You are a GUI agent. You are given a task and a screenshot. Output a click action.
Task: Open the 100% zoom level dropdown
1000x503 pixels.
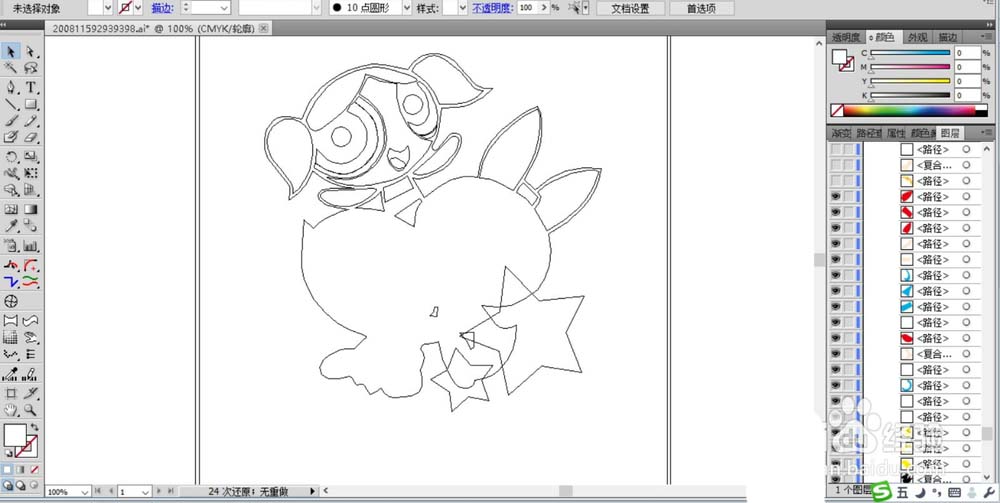click(x=85, y=492)
